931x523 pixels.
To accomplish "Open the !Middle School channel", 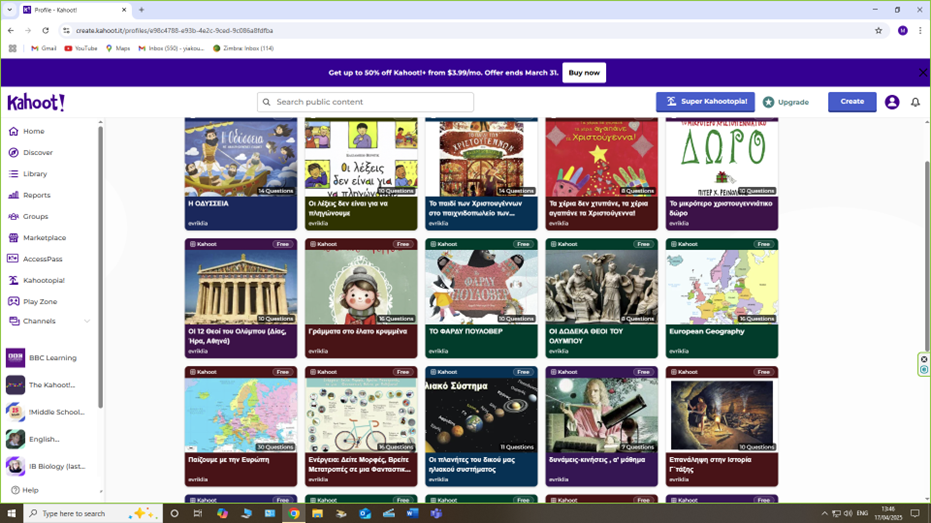I will click(x=56, y=412).
